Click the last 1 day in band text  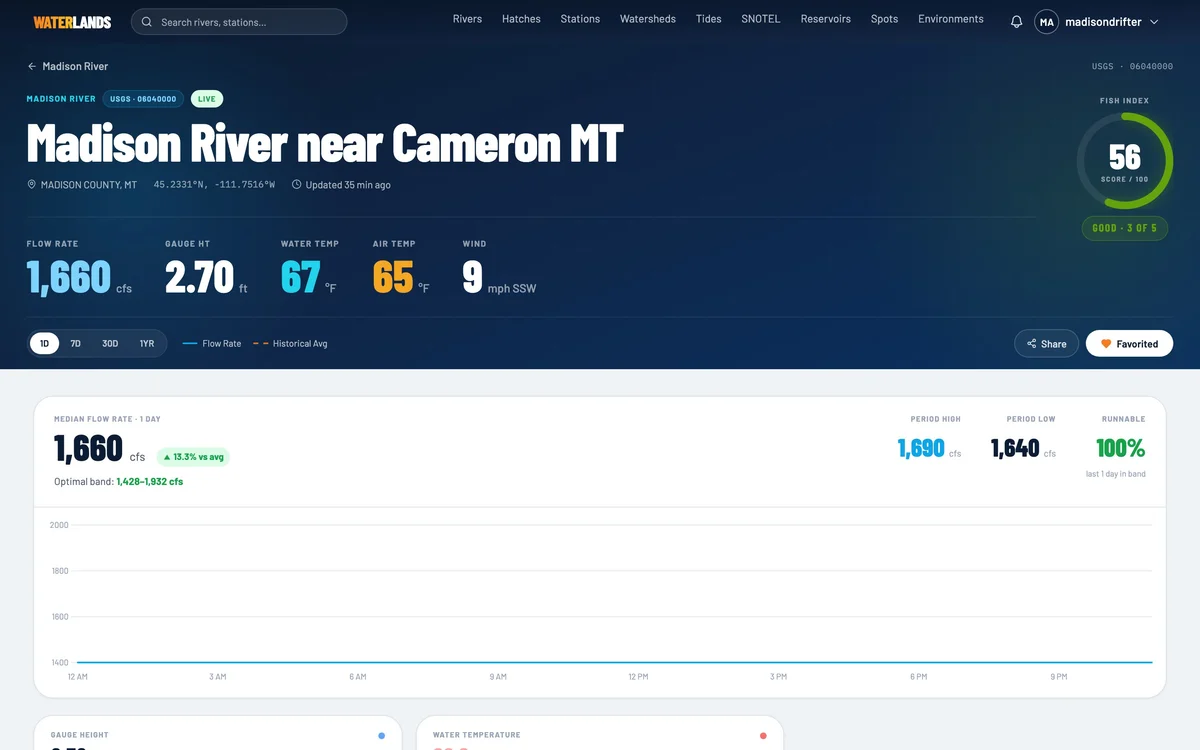click(1116, 474)
